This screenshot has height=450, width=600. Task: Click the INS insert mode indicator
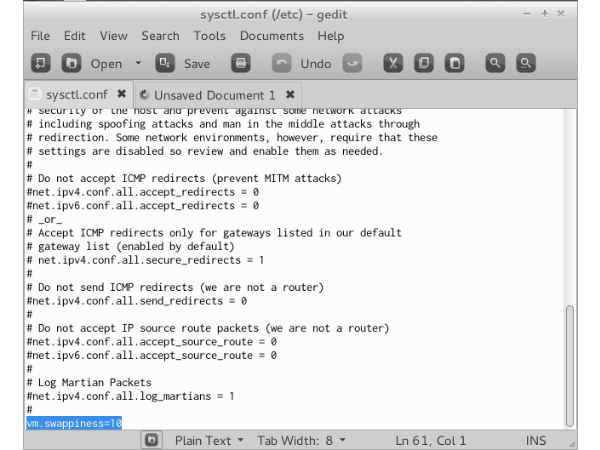(536, 440)
